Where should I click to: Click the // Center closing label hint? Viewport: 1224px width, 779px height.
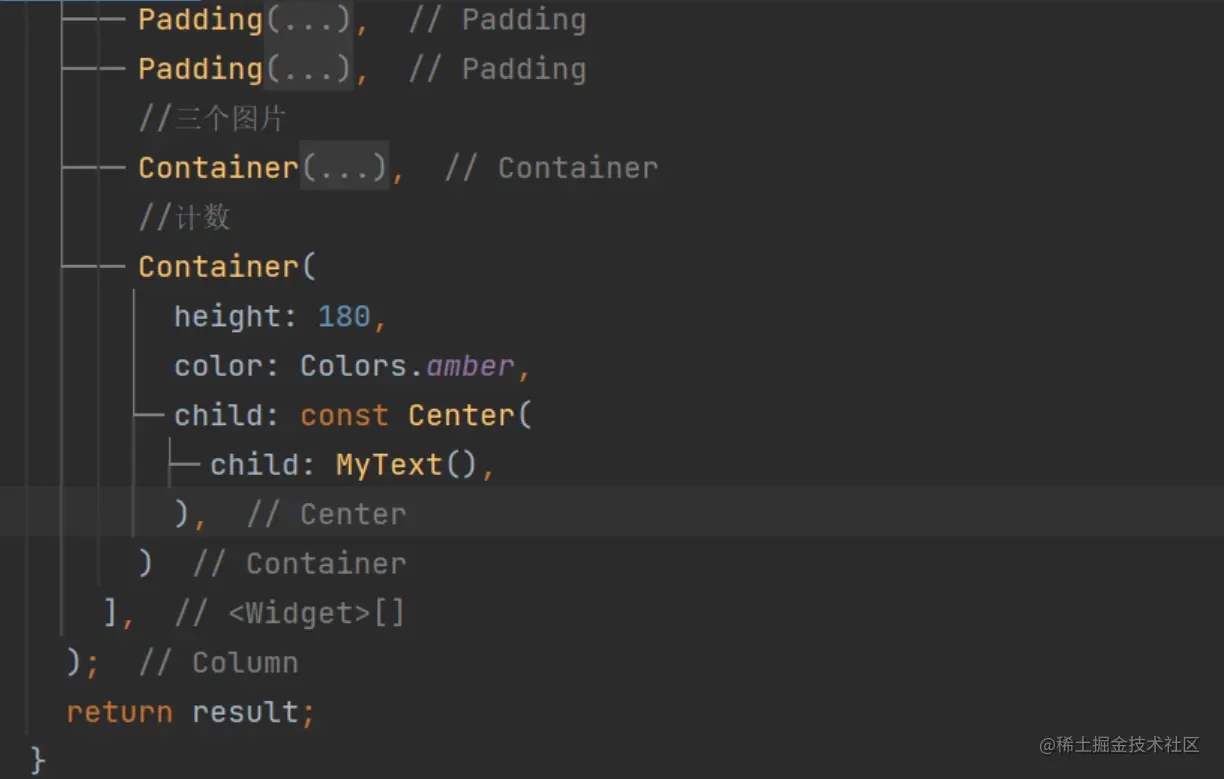click(x=326, y=514)
